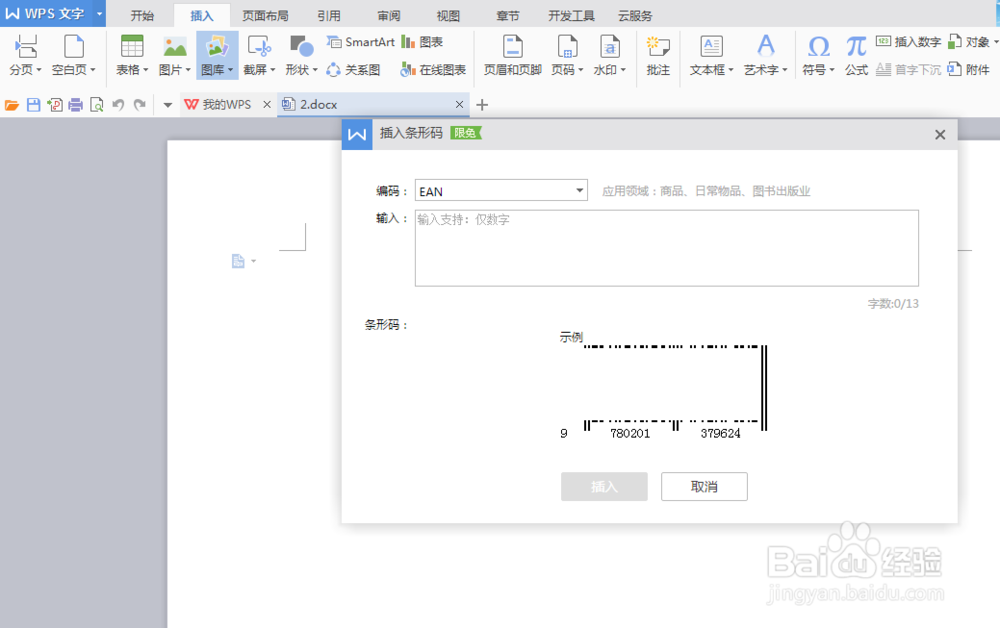The height and width of the screenshot is (628, 1000).
Task: Insert WordArt (艺术字)
Action: (765, 55)
